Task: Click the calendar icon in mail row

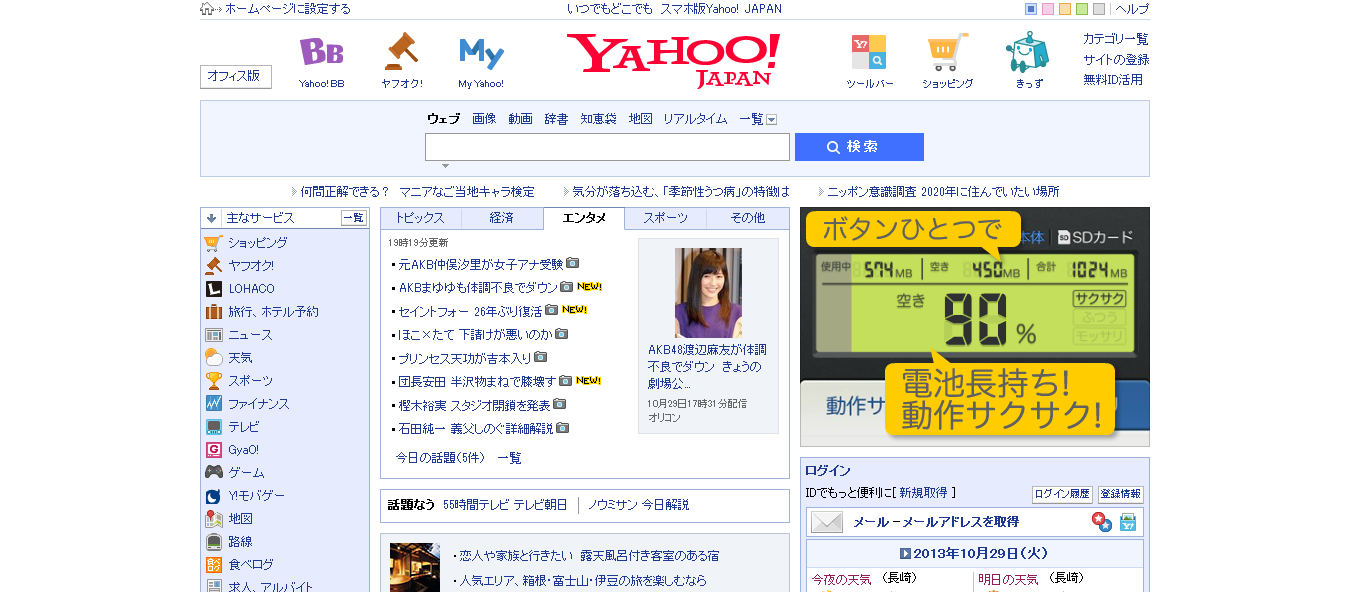Action: [x=1128, y=522]
